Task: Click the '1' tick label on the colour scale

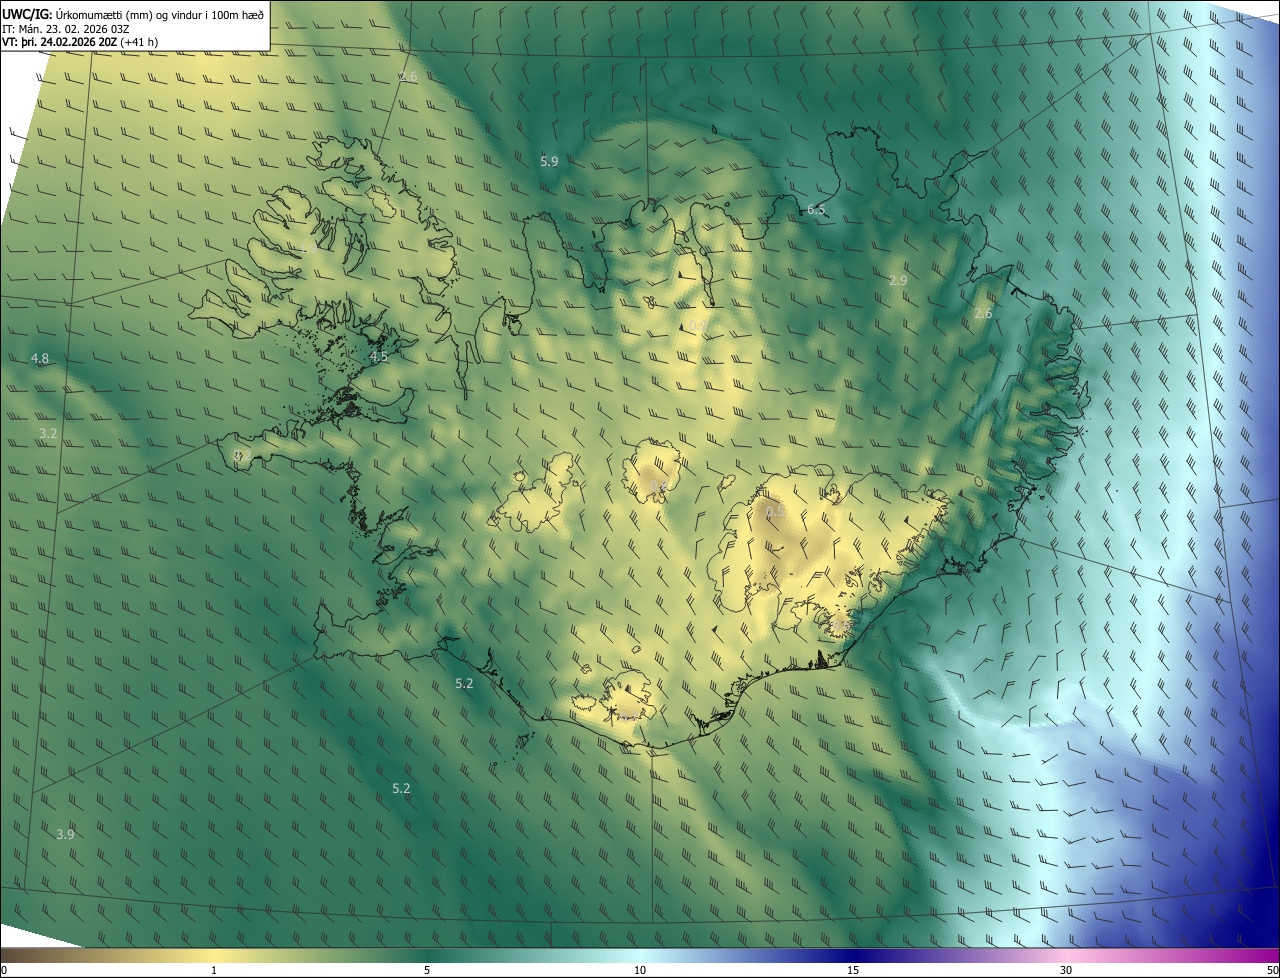Action: point(214,971)
